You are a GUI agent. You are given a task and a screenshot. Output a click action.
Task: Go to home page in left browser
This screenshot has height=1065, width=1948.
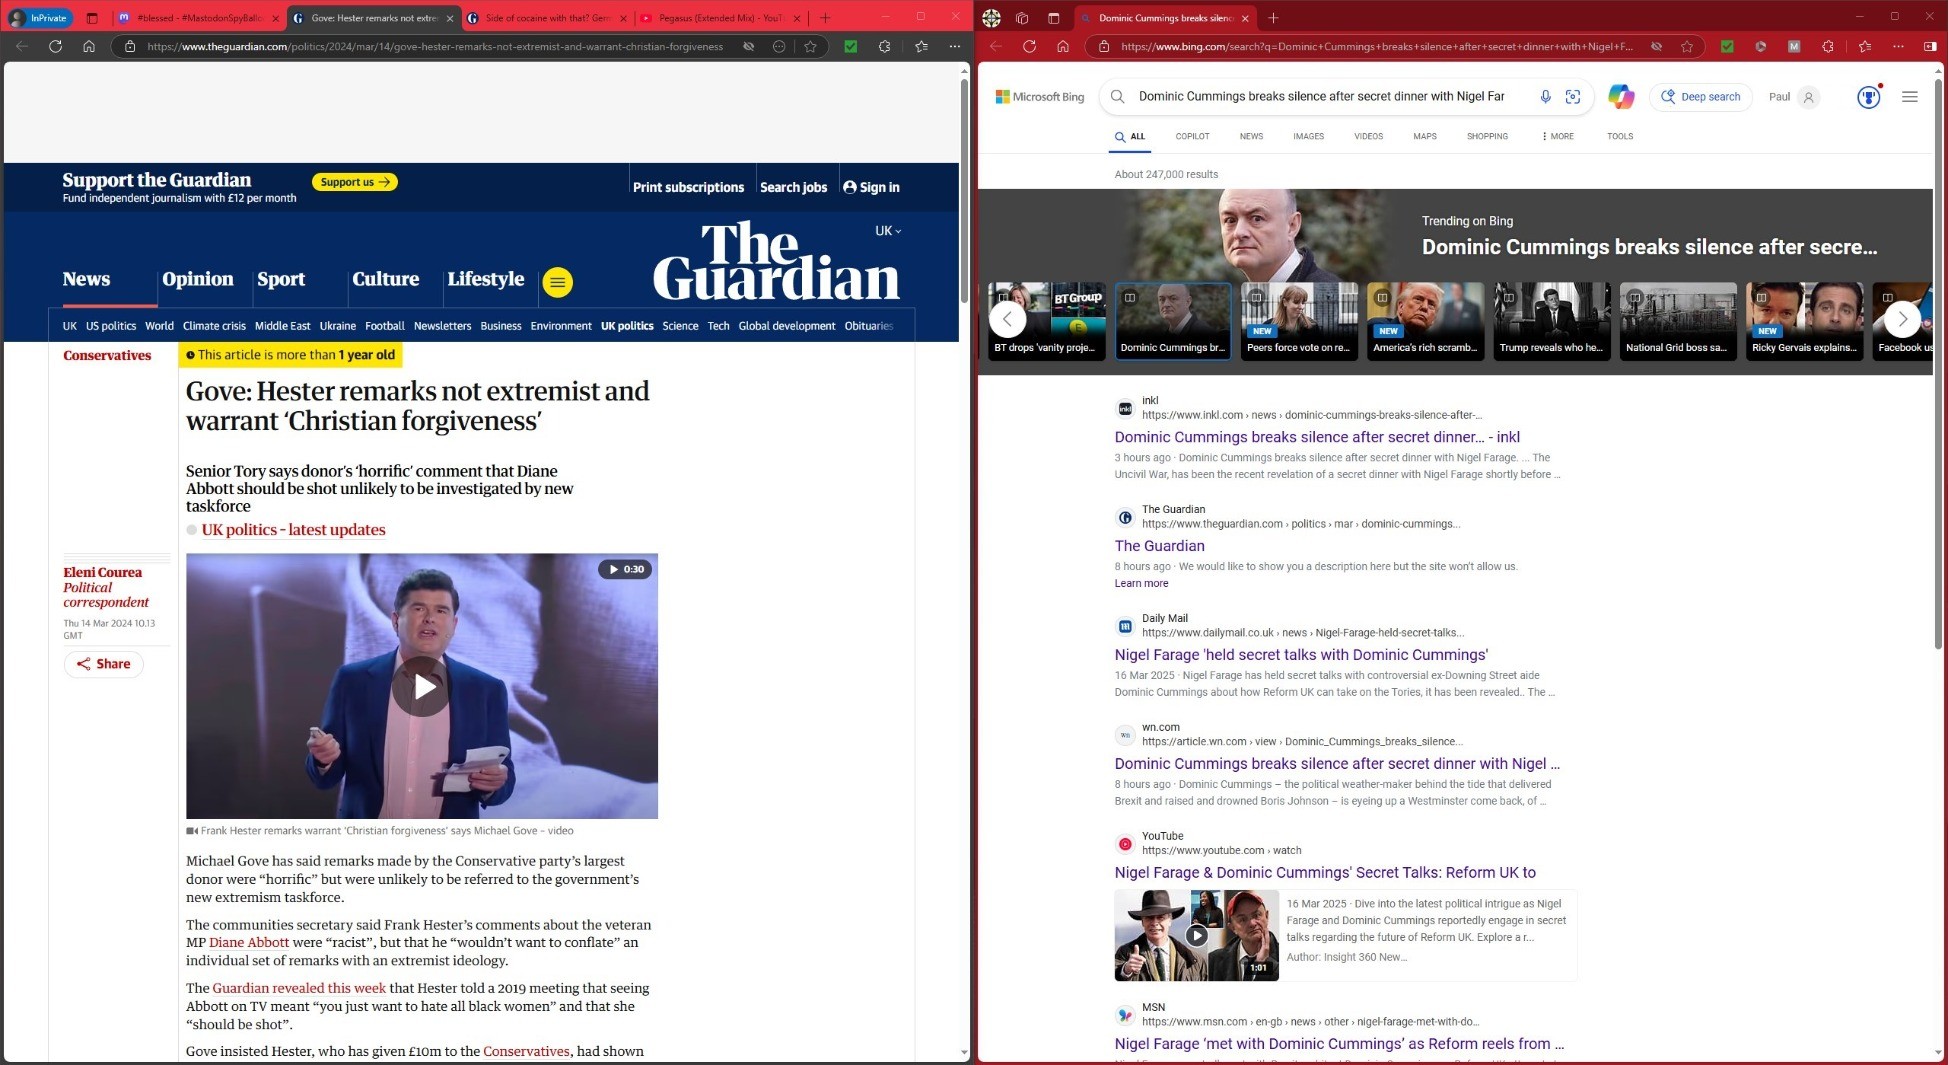click(x=89, y=46)
